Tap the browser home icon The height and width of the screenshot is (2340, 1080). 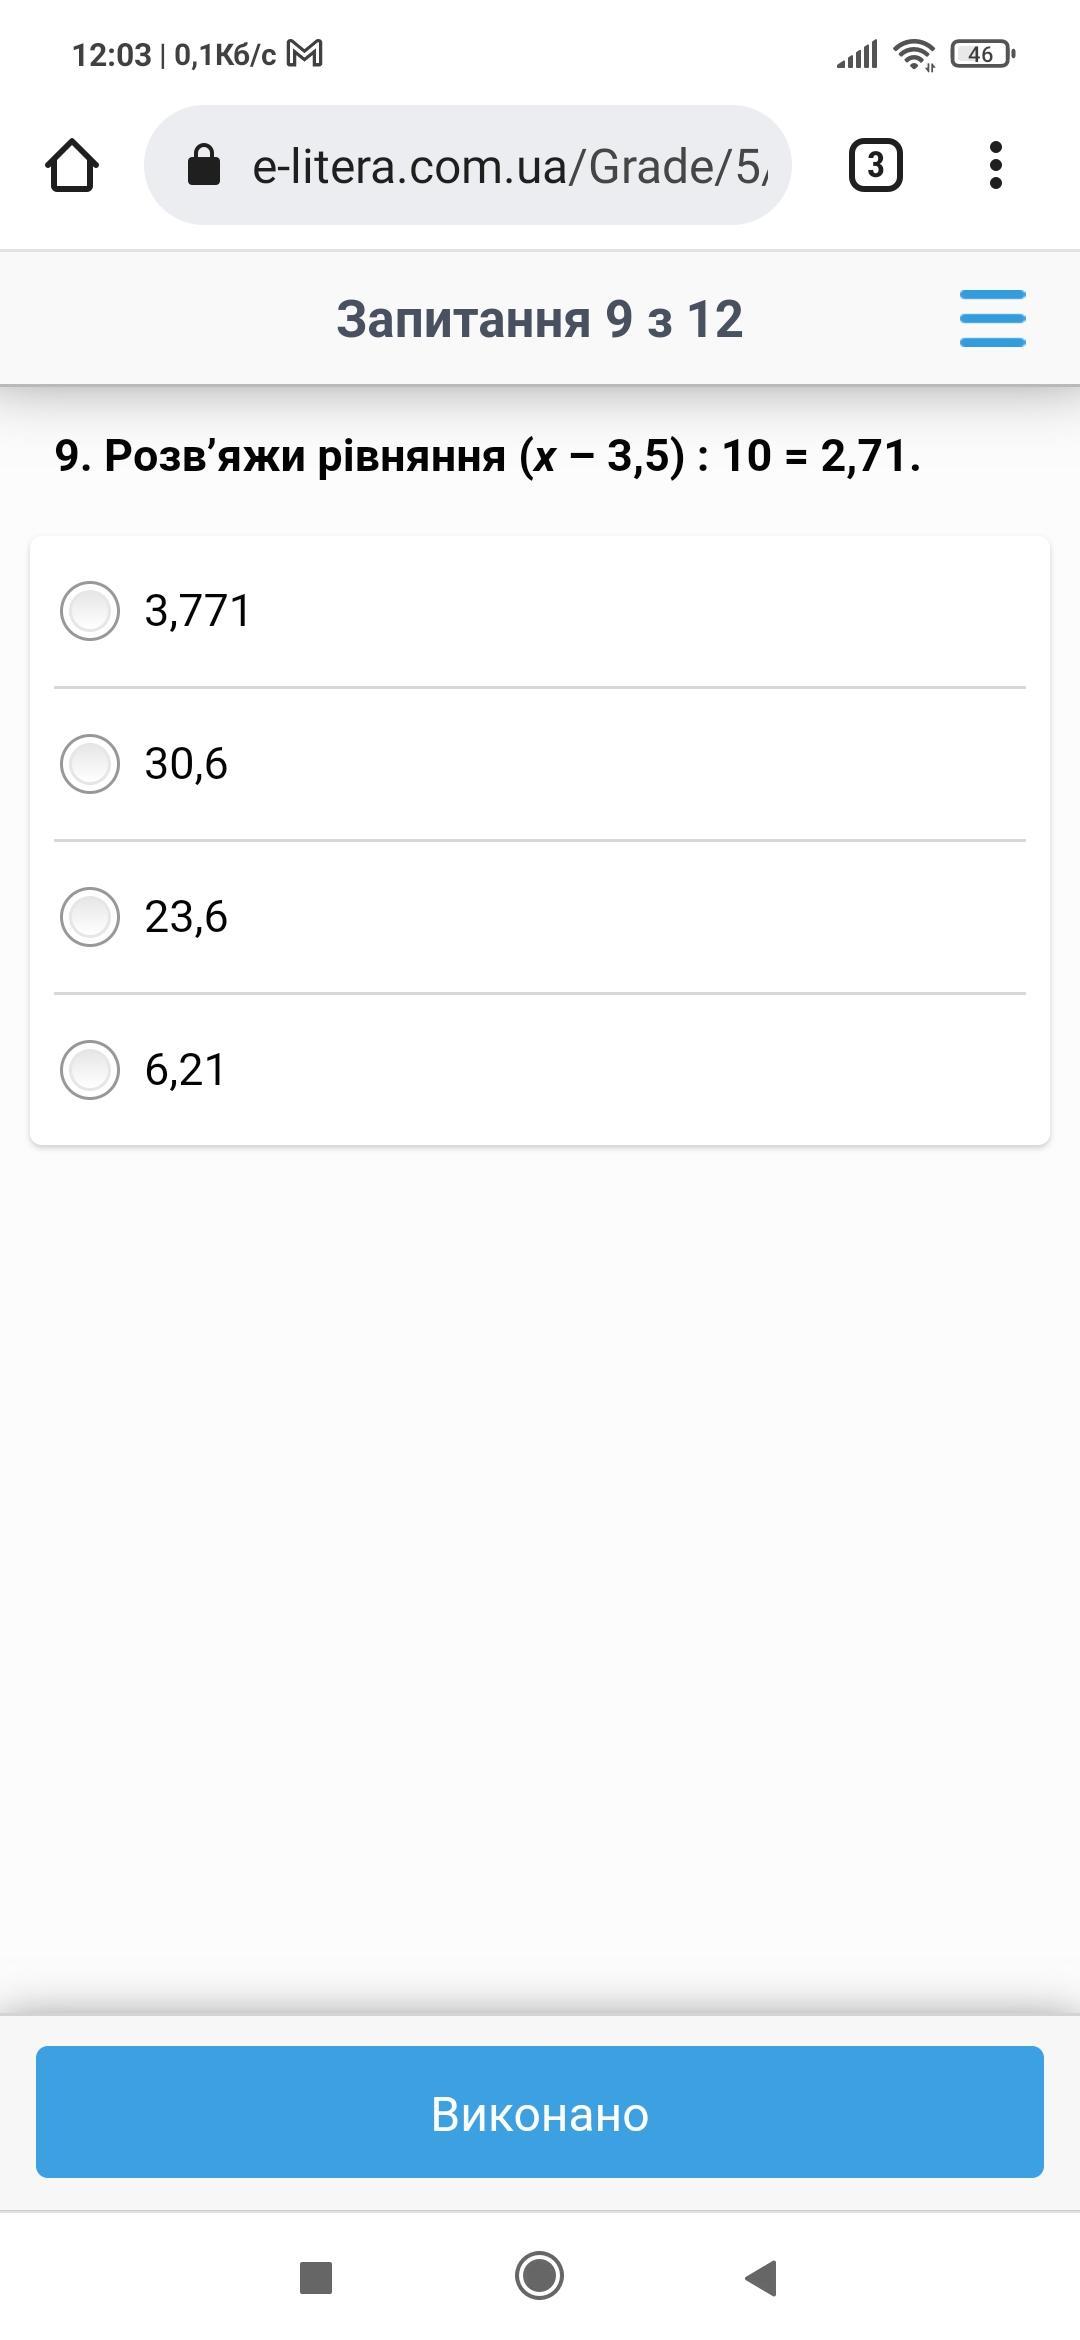pyautogui.click(x=72, y=165)
